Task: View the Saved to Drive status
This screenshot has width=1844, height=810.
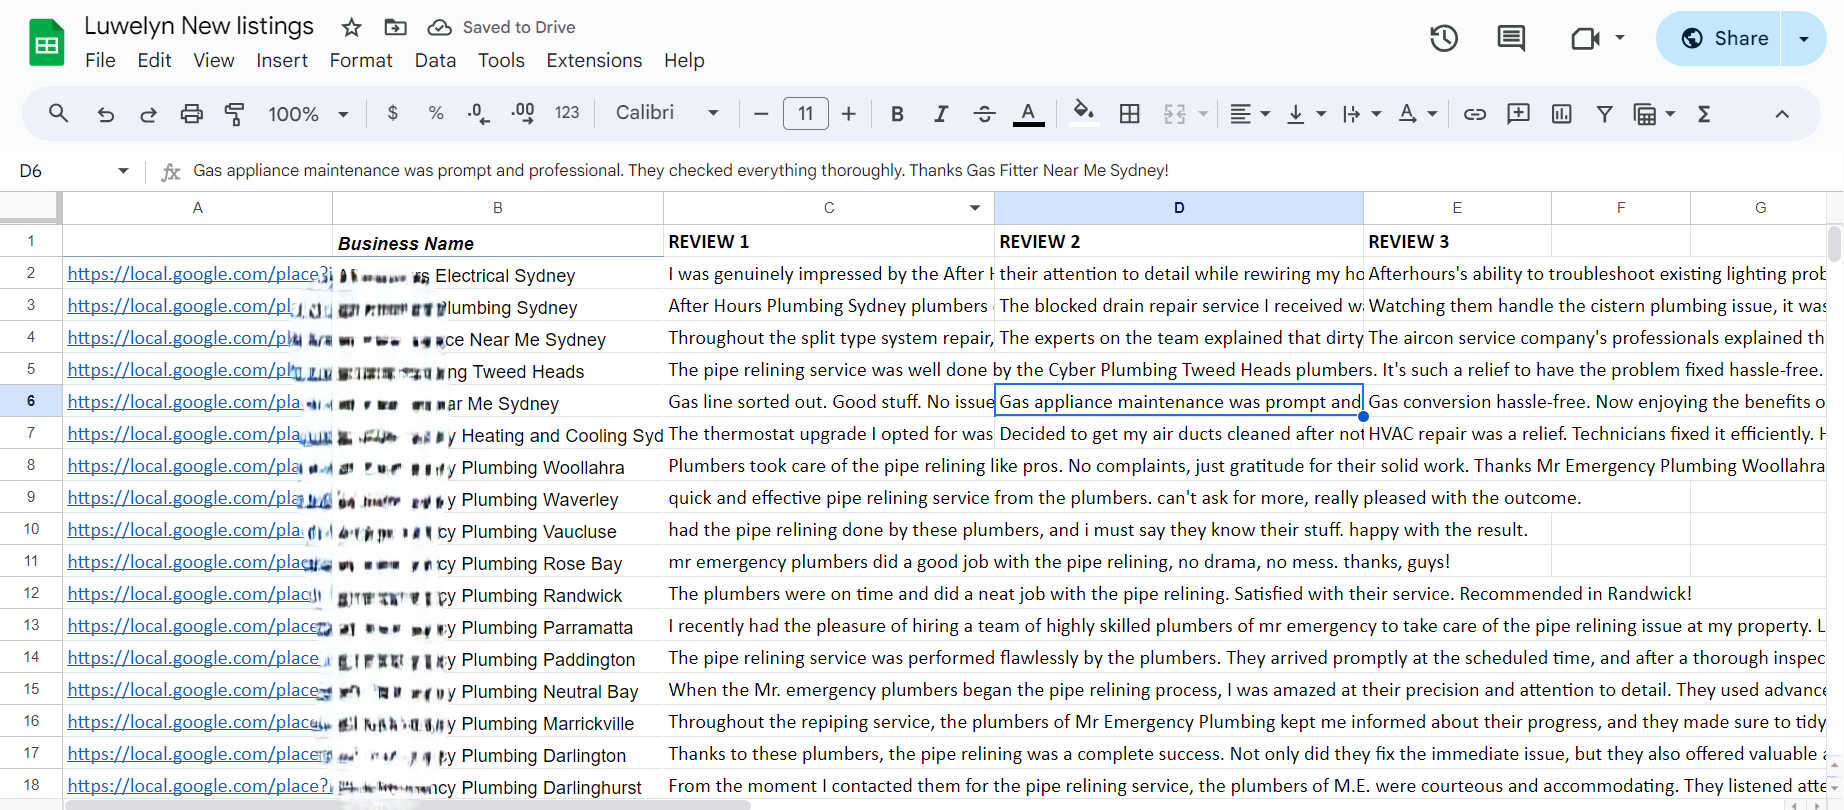Action: (501, 27)
